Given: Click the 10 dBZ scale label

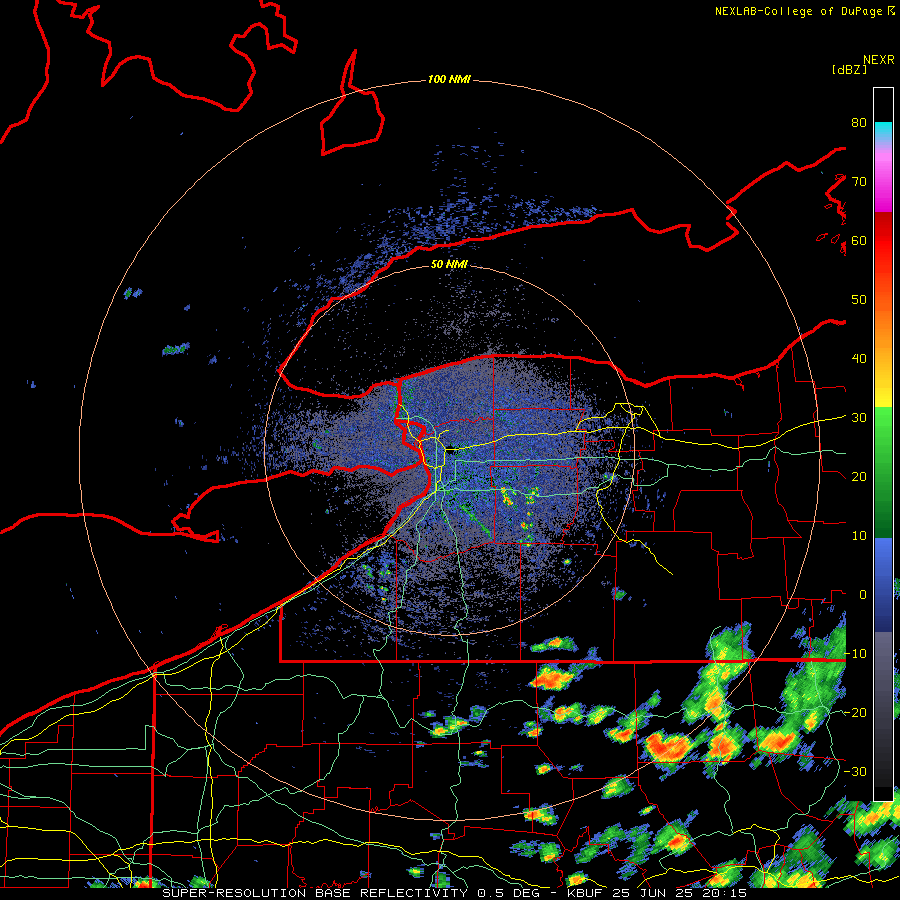Looking at the screenshot, I should click(859, 536).
